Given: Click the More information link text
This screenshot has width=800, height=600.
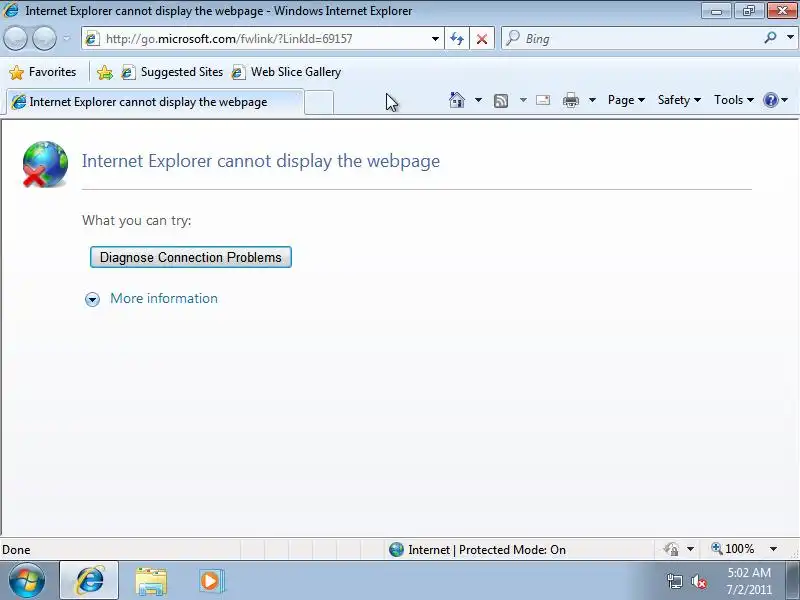Looking at the screenshot, I should 164,298.
